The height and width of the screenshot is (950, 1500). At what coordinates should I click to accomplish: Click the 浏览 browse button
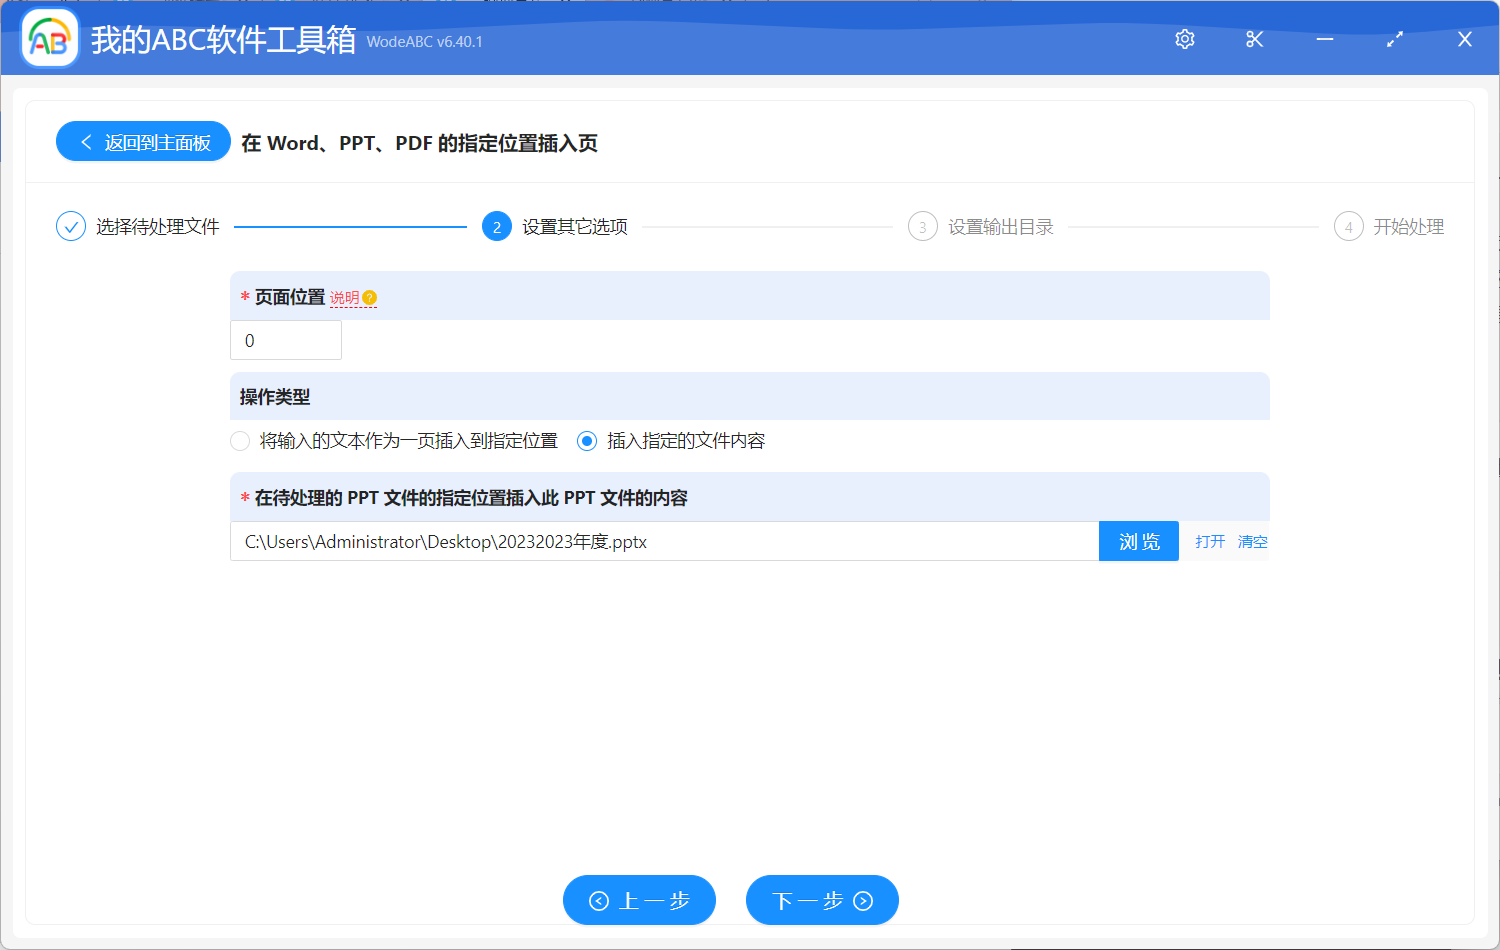point(1138,541)
